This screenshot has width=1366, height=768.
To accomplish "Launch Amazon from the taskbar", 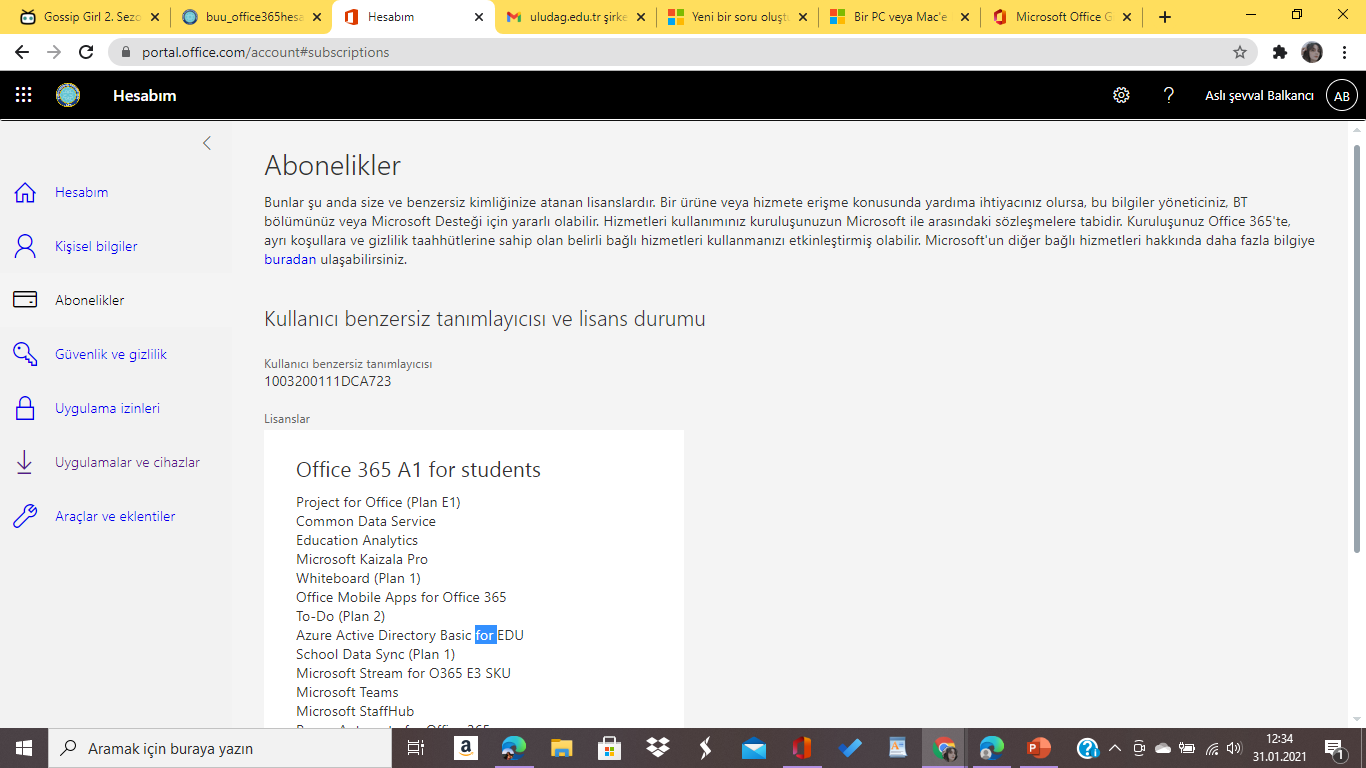I will (465, 748).
